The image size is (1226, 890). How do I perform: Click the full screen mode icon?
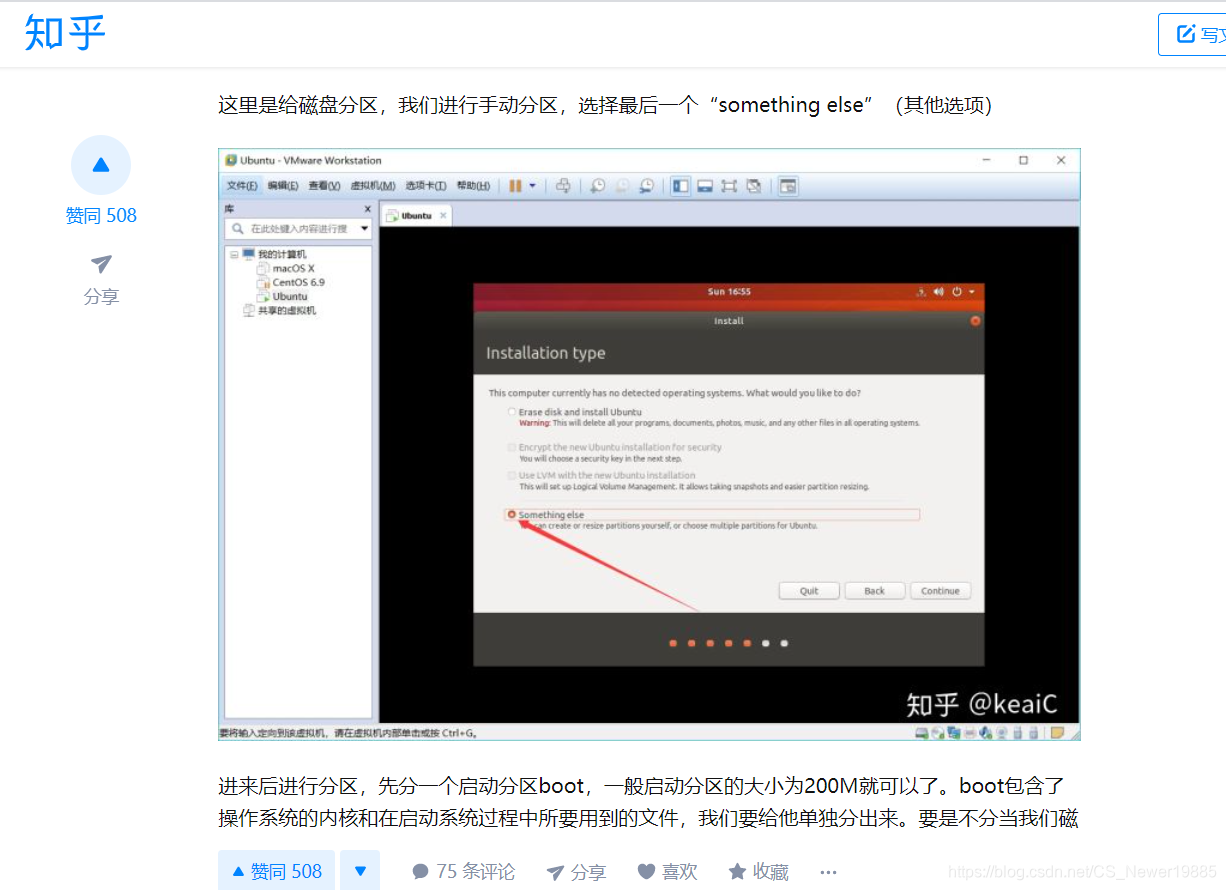729,186
